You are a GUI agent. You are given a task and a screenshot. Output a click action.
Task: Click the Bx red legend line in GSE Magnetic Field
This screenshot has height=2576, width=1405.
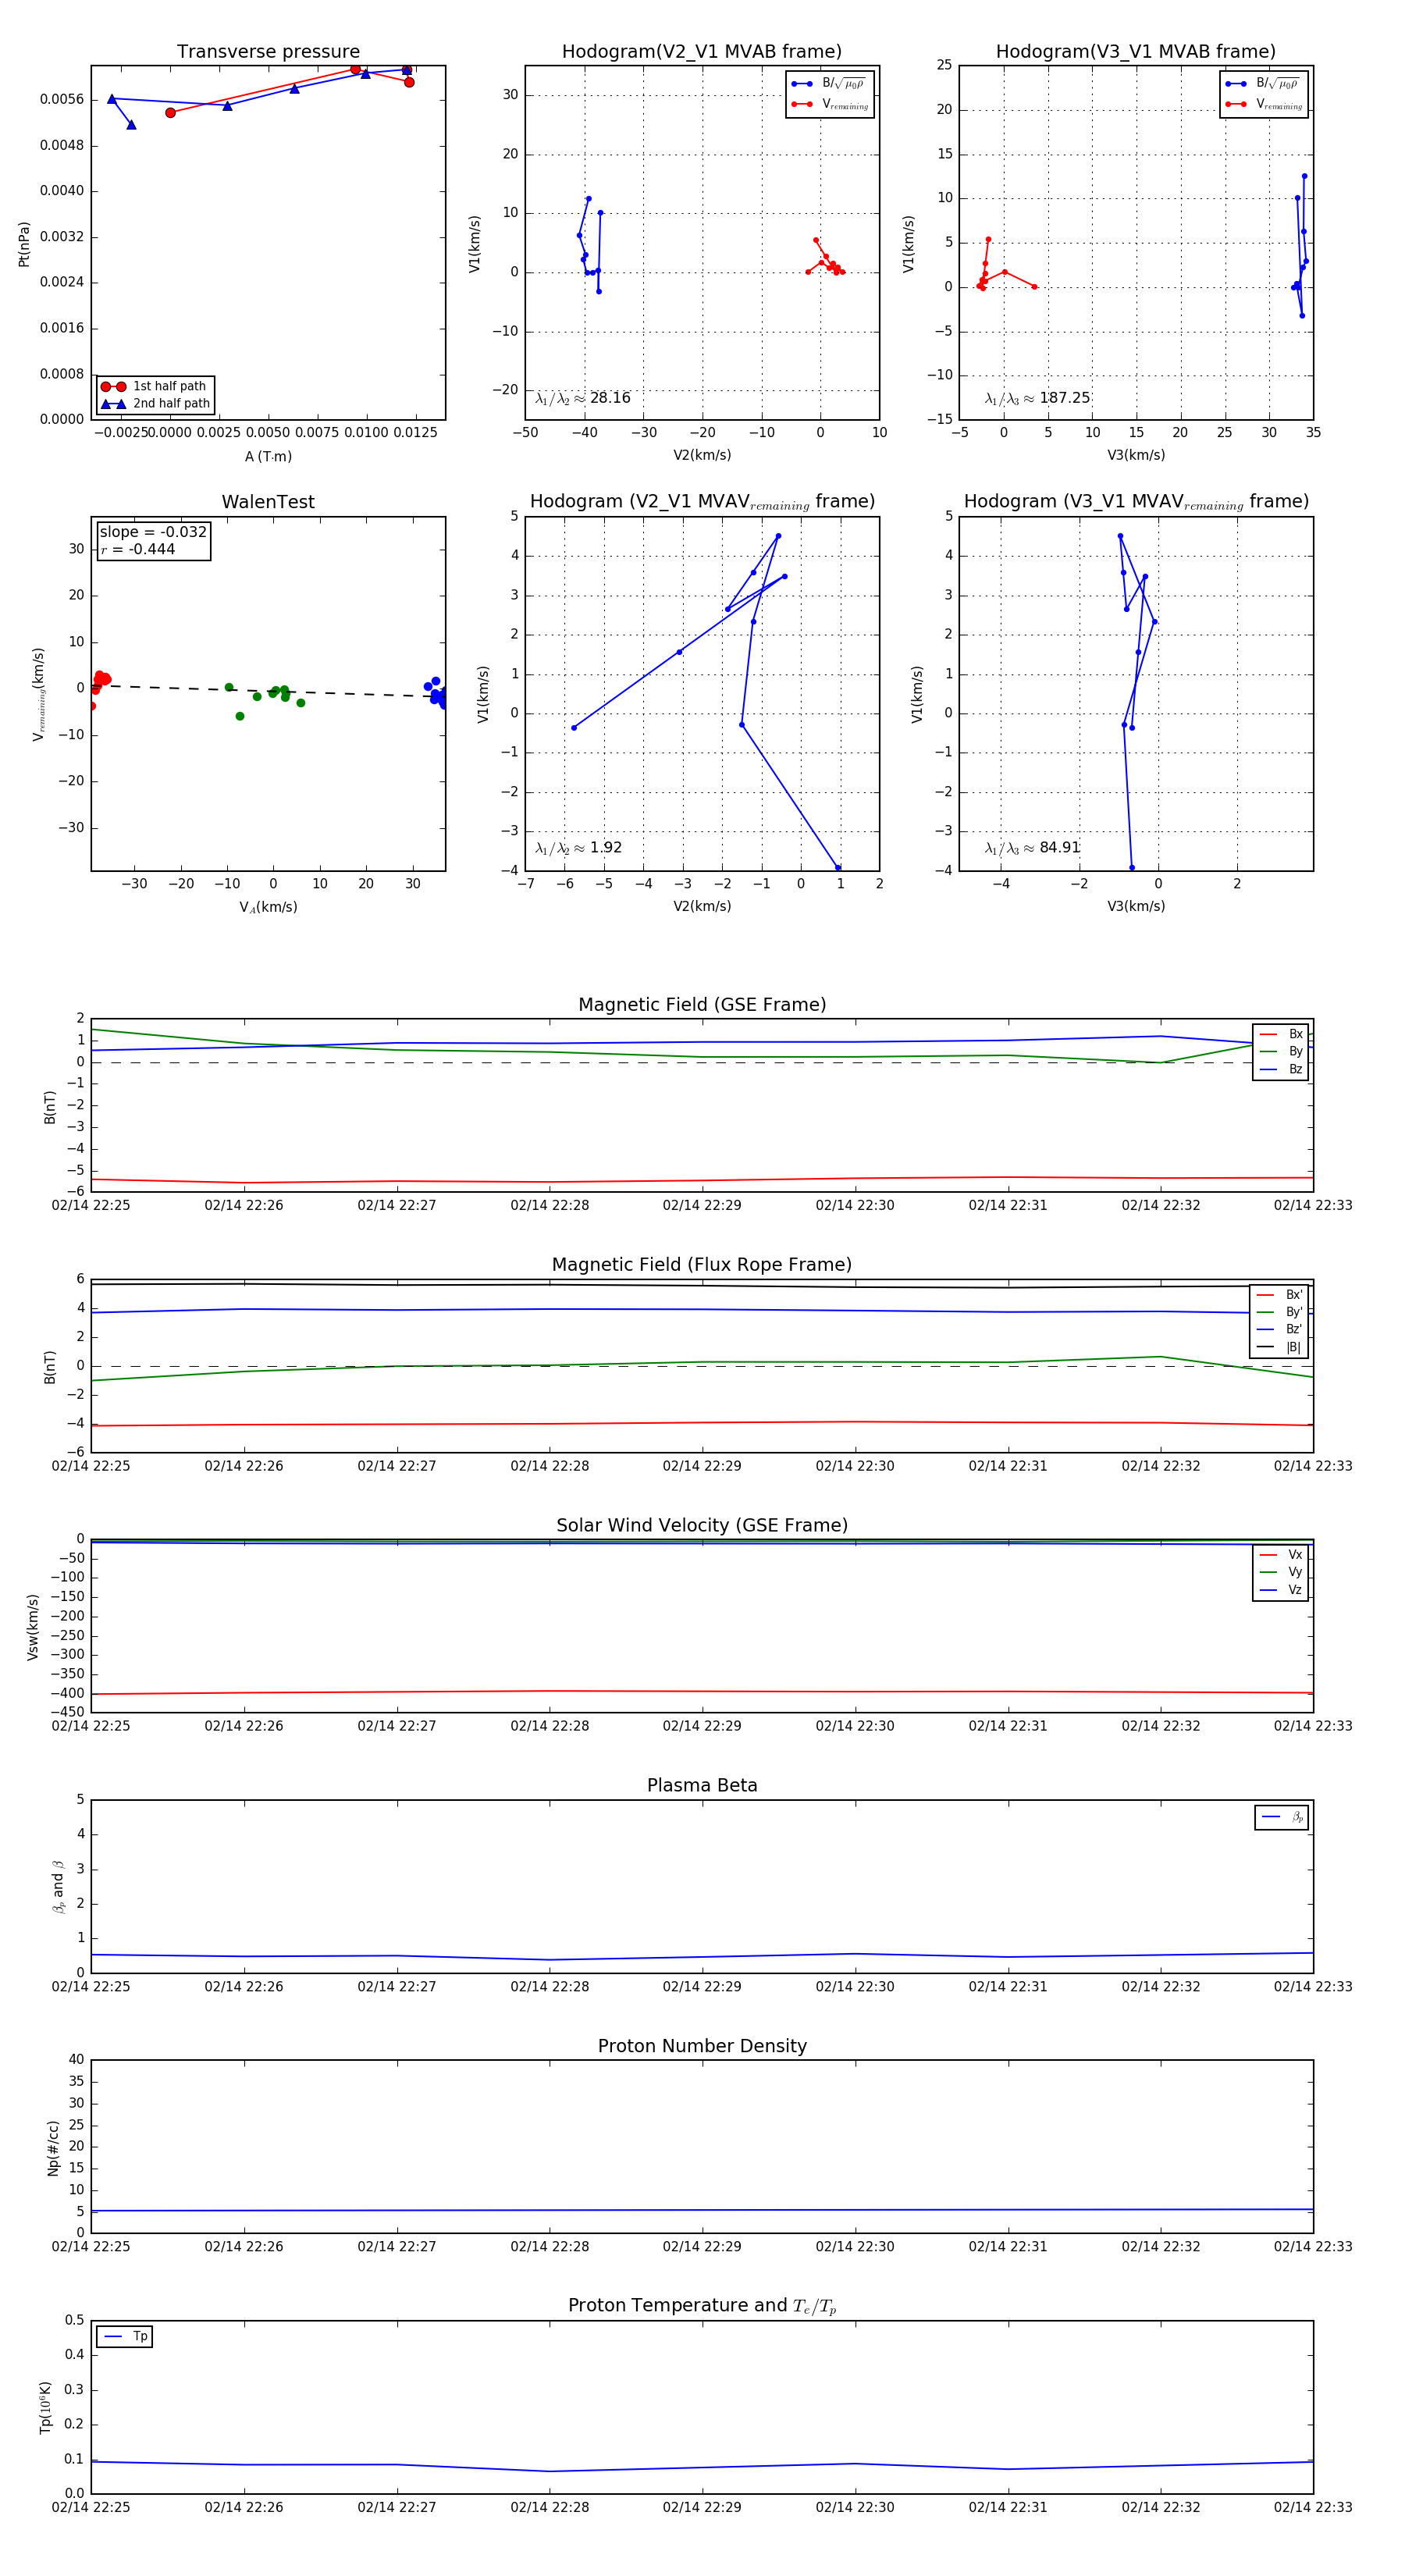pos(1268,1034)
